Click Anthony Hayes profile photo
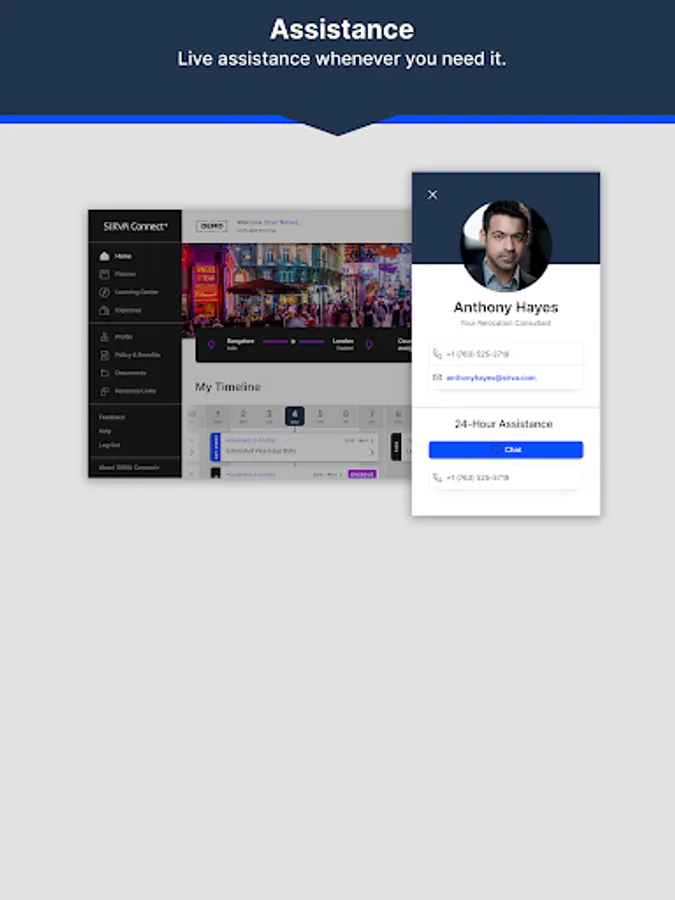Image resolution: width=675 pixels, height=900 pixels. click(506, 245)
